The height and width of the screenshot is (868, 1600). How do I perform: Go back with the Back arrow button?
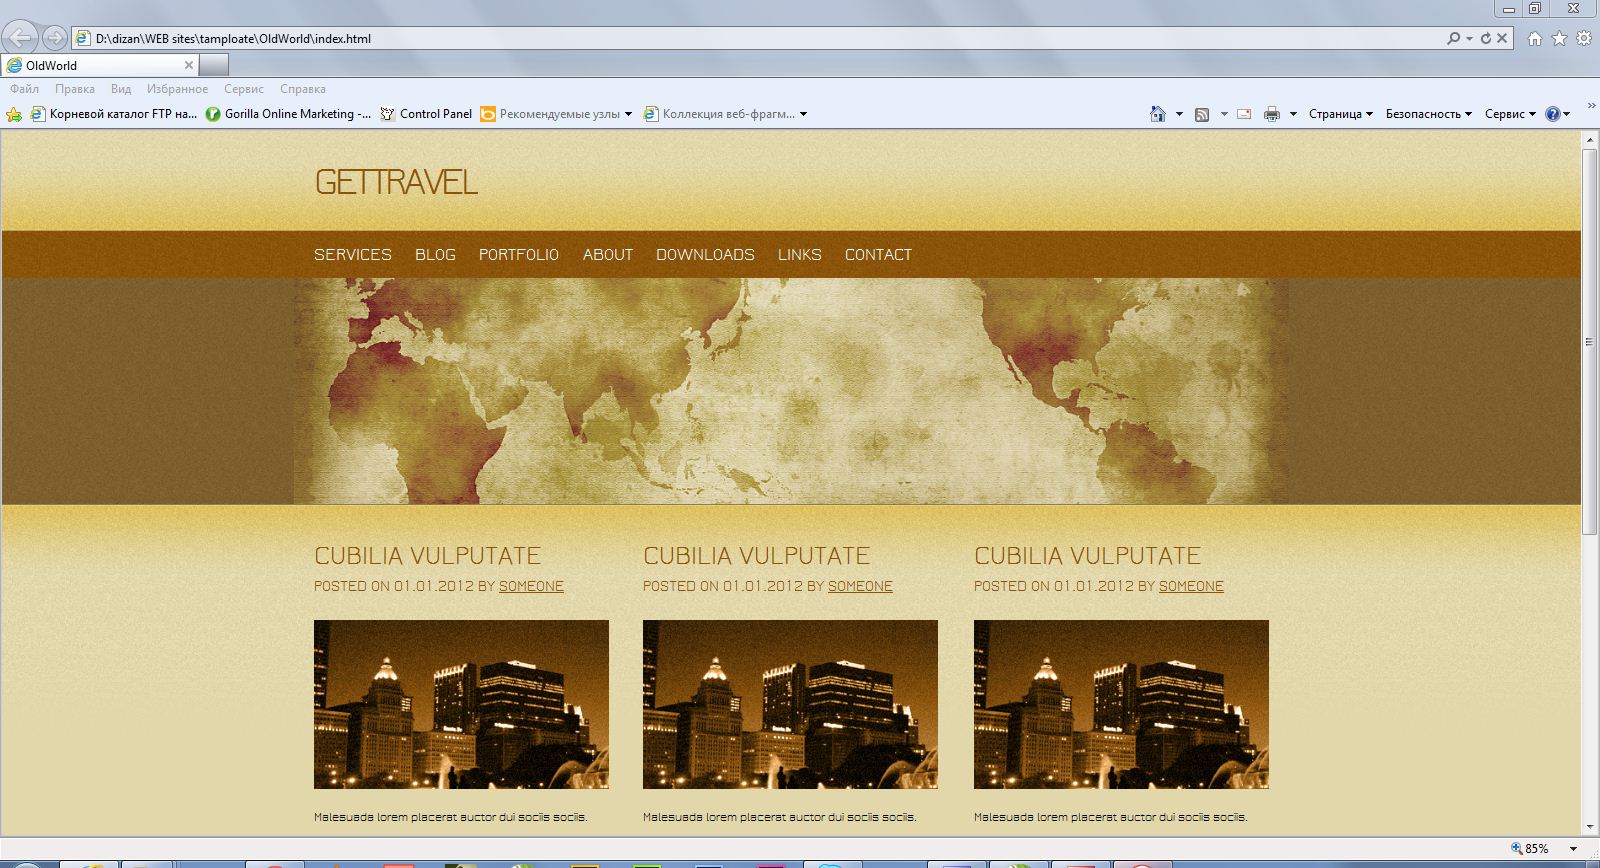(x=20, y=38)
